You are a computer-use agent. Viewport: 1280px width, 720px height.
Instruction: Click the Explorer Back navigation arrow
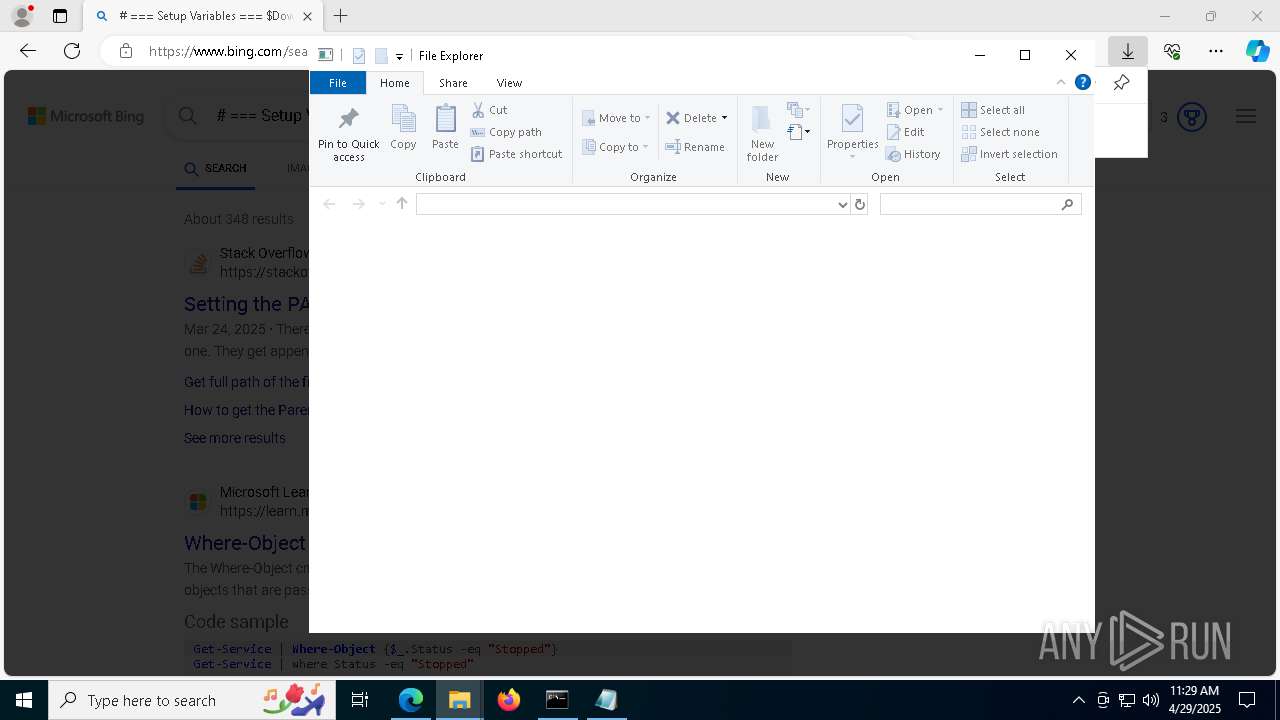tap(329, 204)
